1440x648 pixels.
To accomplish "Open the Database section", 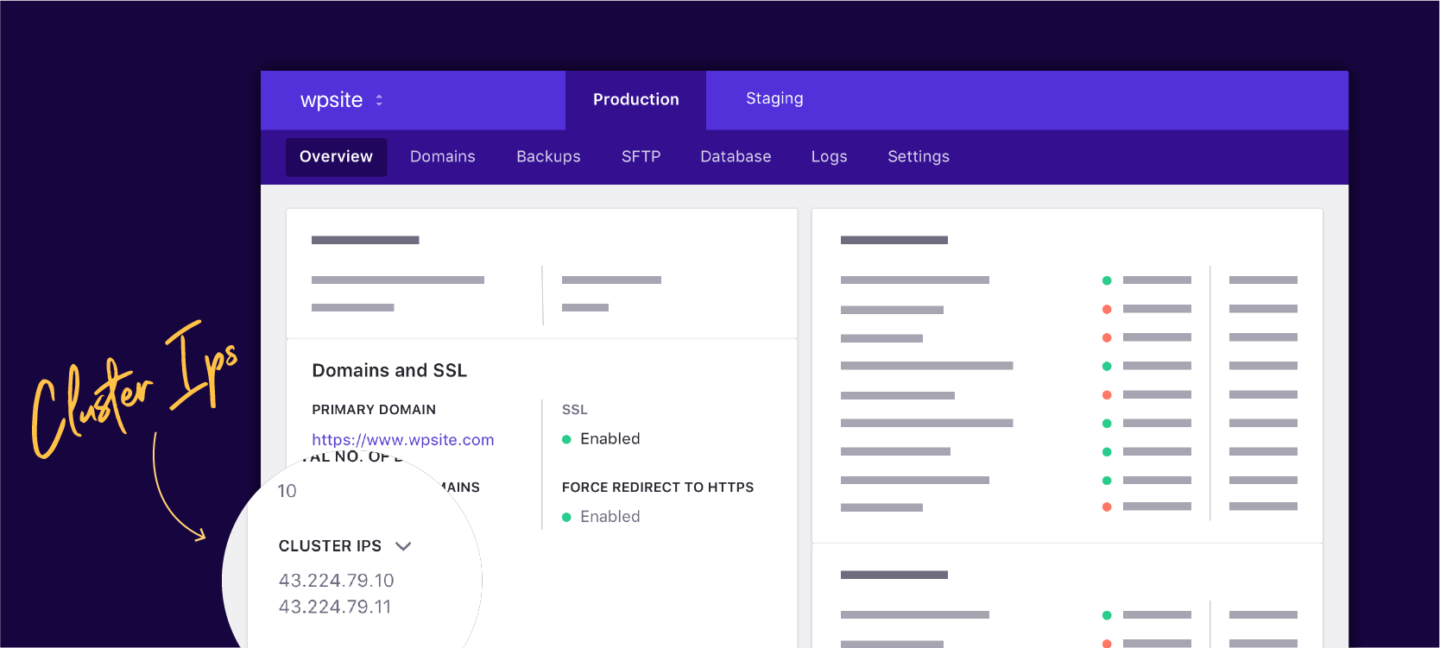I will [x=736, y=156].
